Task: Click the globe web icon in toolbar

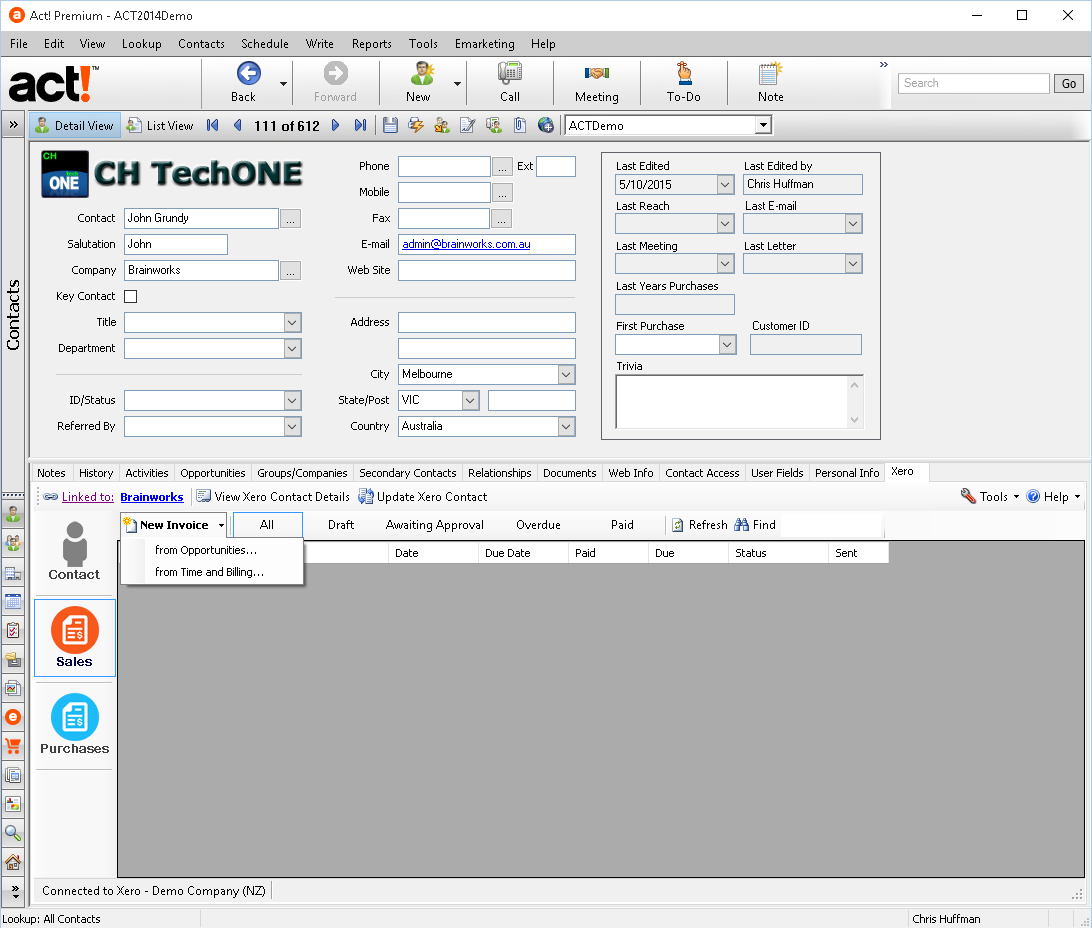Action: pyautogui.click(x=546, y=125)
